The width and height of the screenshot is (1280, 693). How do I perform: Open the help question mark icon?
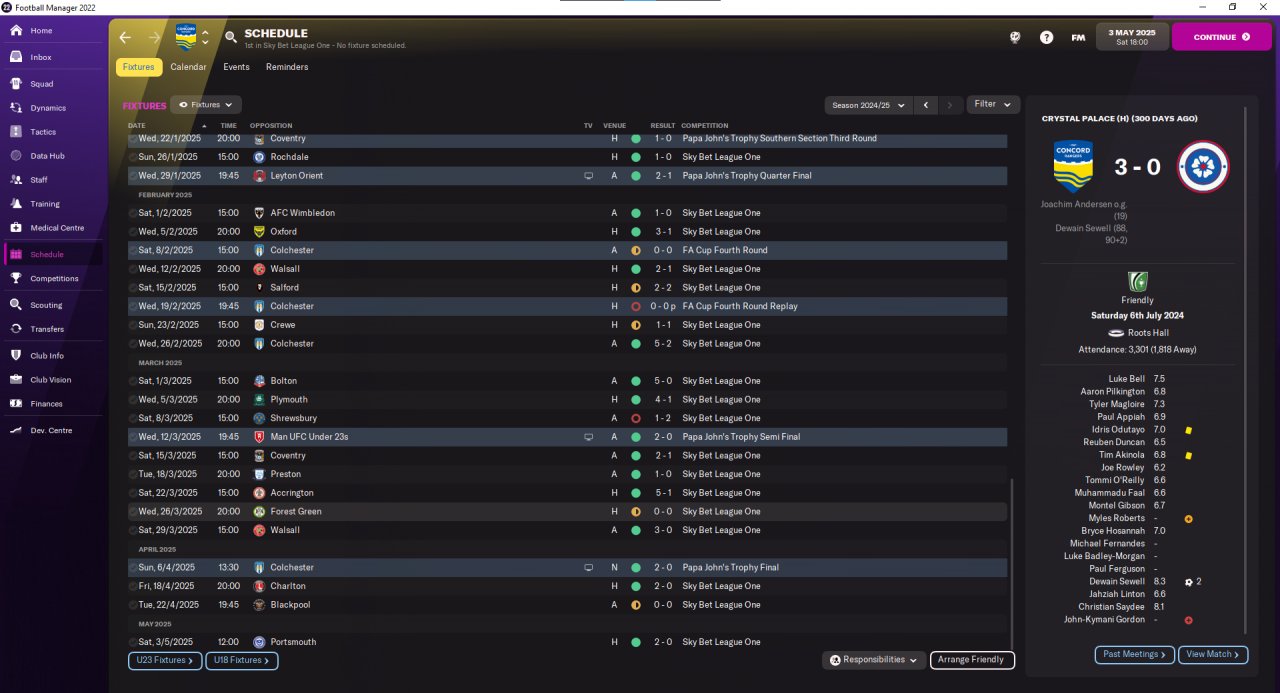1046,37
